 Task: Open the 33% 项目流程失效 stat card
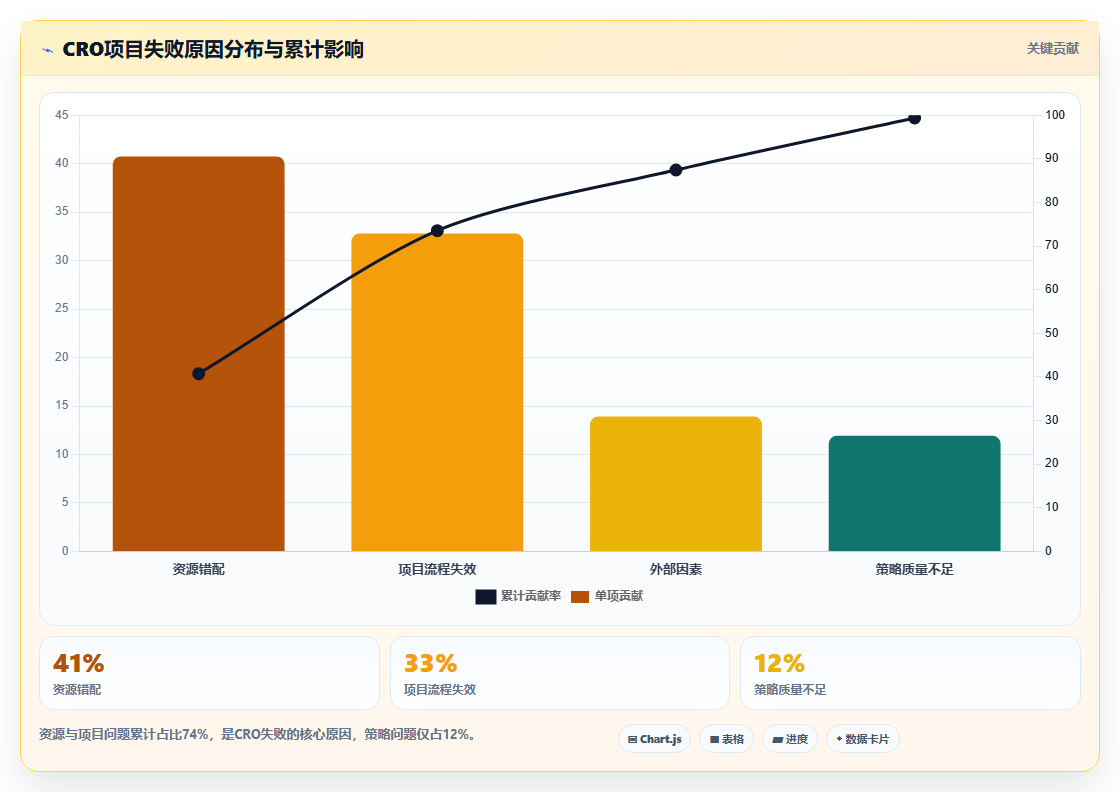tap(560, 673)
